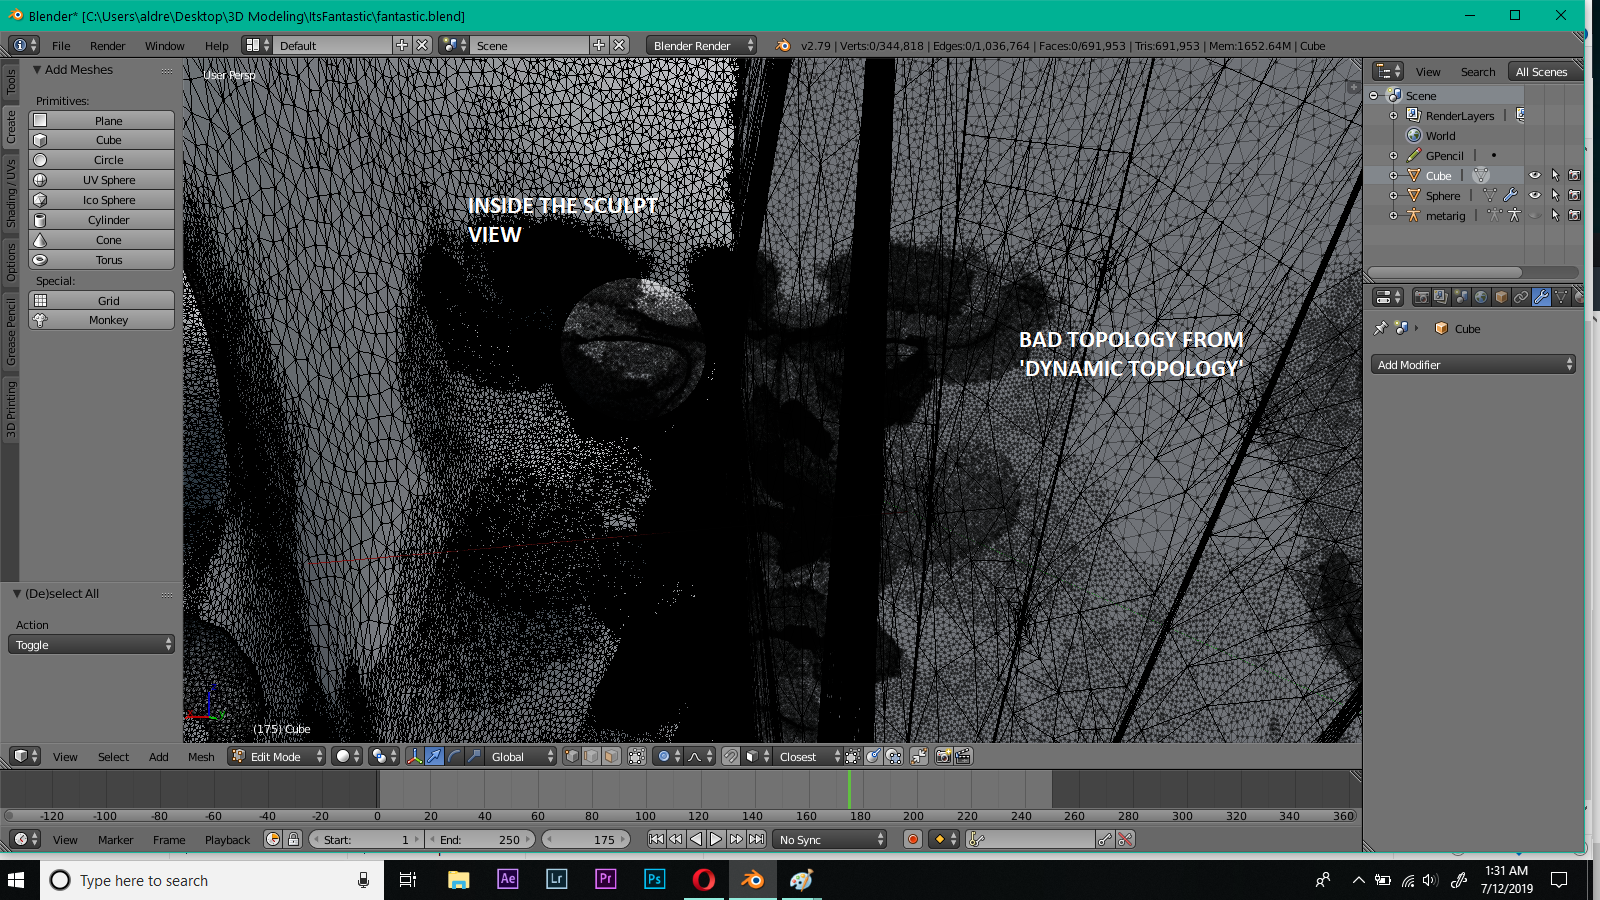
Task: Add a Torus mesh primitive
Action: coord(101,260)
